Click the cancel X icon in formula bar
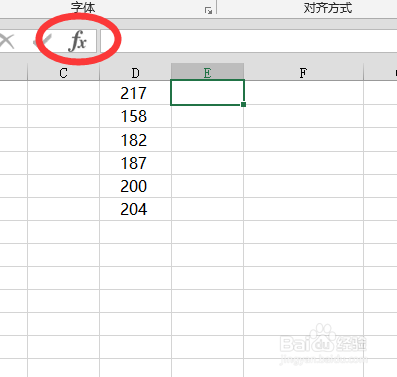 pos(7,42)
